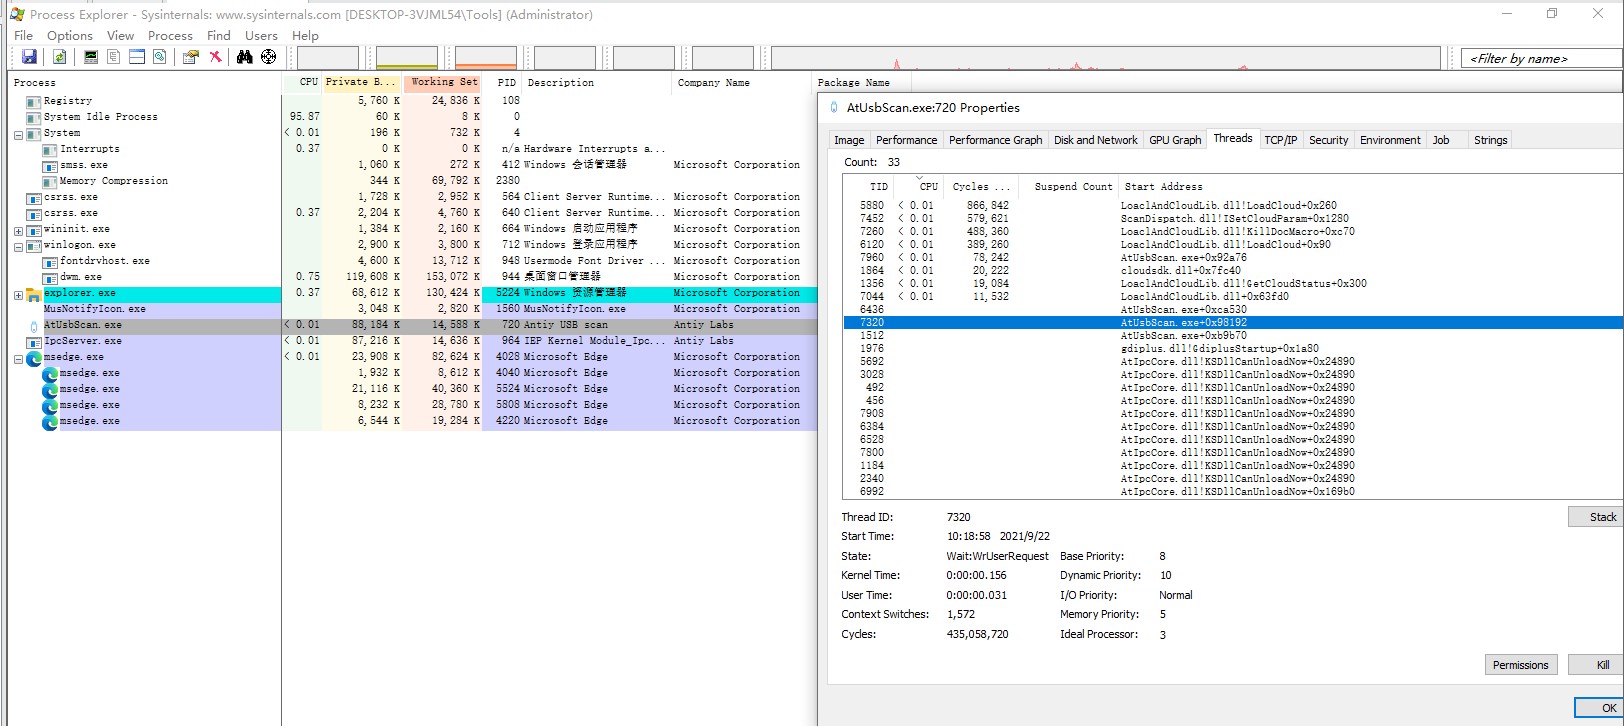Click the icon in AtUsbScan.exe Properties title
The image size is (1624, 726).
pyautogui.click(x=835, y=108)
